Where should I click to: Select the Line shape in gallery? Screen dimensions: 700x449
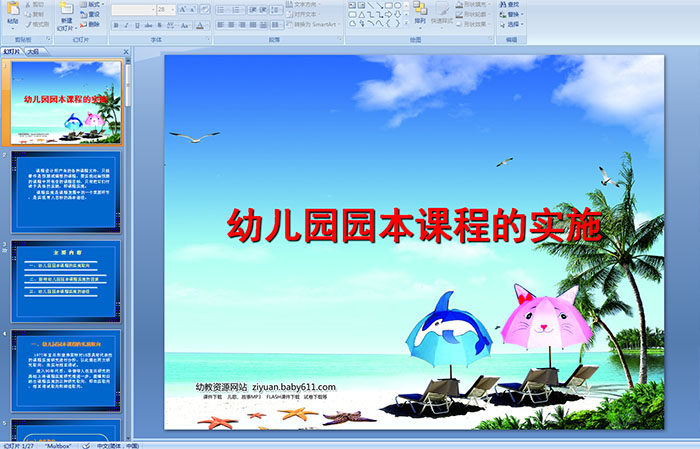click(371, 5)
